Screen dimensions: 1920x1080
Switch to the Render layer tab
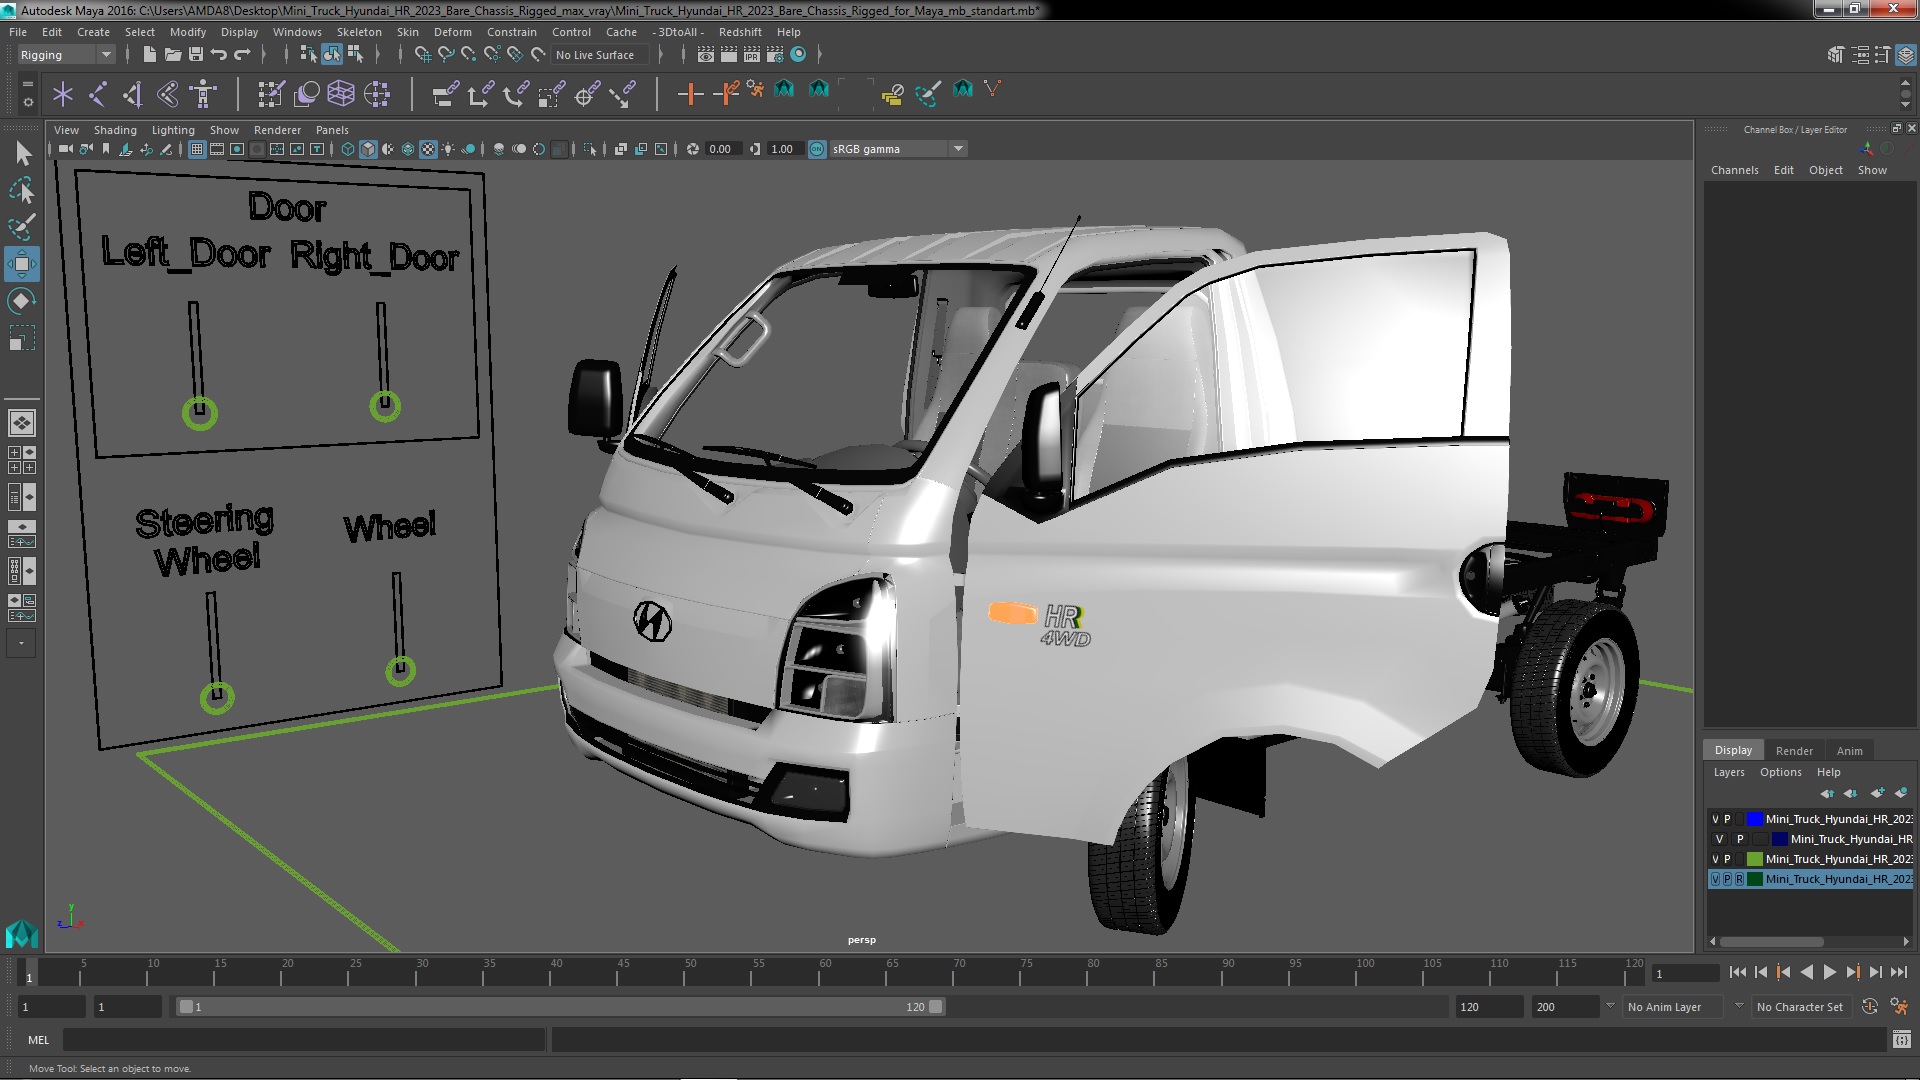[x=1793, y=751]
